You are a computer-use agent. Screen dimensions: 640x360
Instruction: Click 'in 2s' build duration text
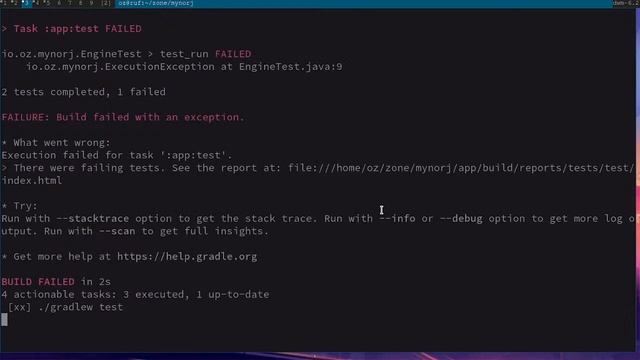(x=96, y=282)
